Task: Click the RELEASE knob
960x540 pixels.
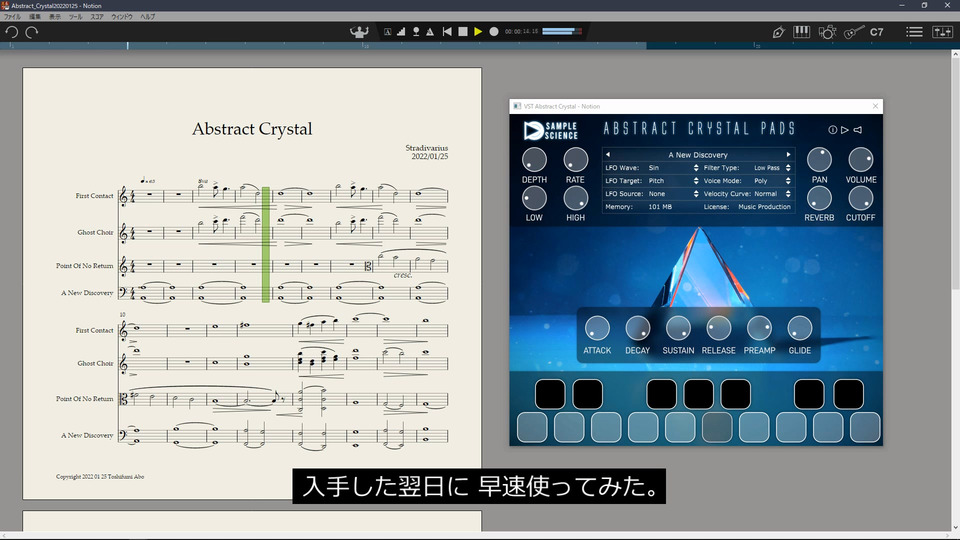Action: coord(718,328)
